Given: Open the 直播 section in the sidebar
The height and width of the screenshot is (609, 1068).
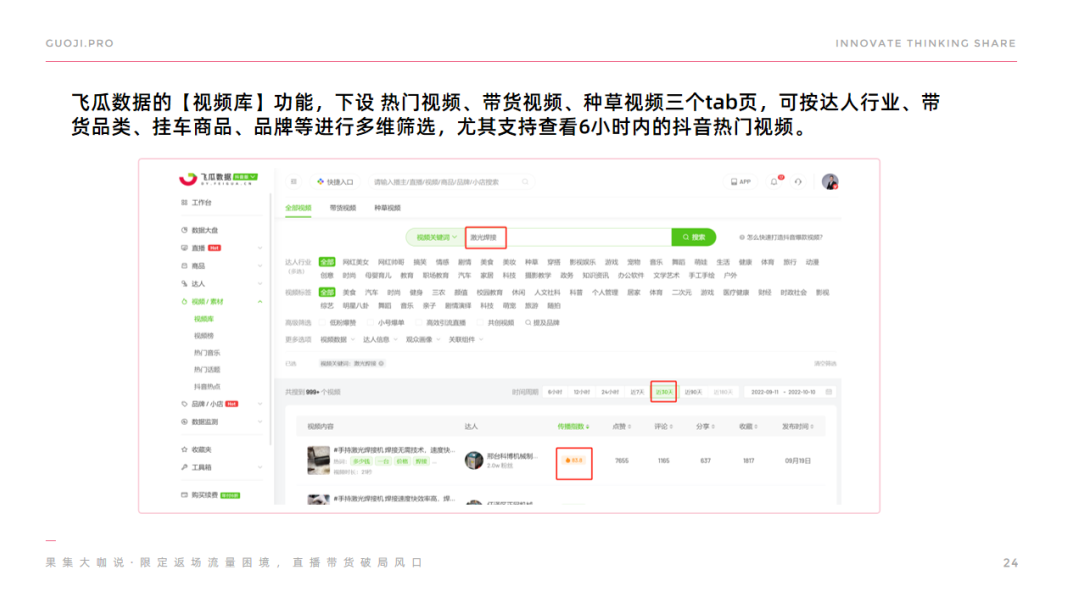Looking at the screenshot, I should tap(183, 248).
